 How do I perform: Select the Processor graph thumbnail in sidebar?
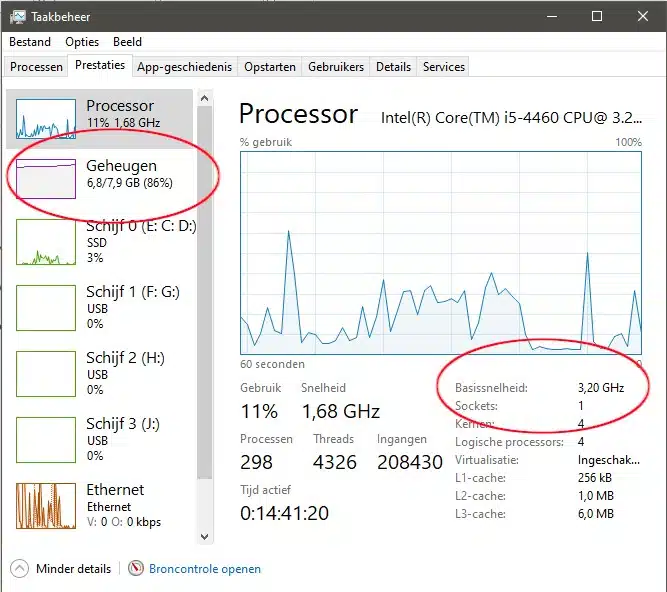(46, 118)
